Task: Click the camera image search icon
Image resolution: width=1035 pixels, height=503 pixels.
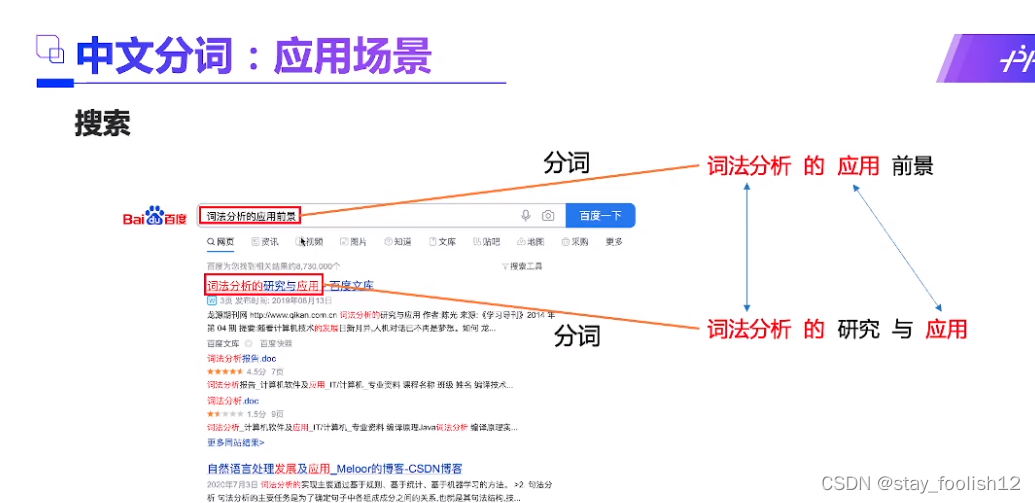Action: [x=548, y=215]
